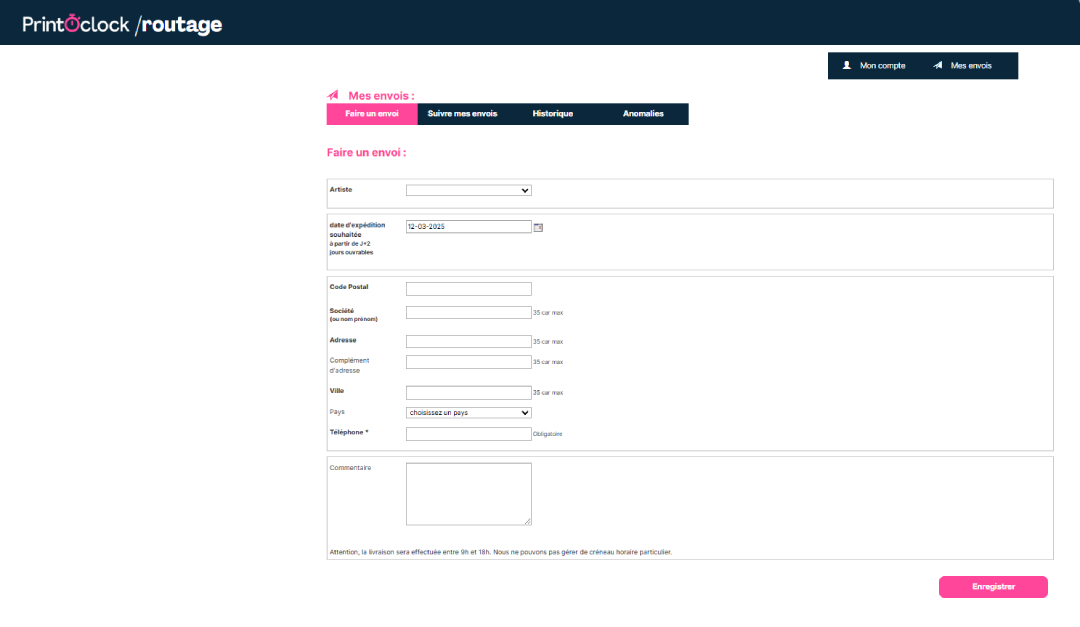This screenshot has height=627, width=1080.
Task: Open the Artiste dropdown
Action: [x=468, y=190]
